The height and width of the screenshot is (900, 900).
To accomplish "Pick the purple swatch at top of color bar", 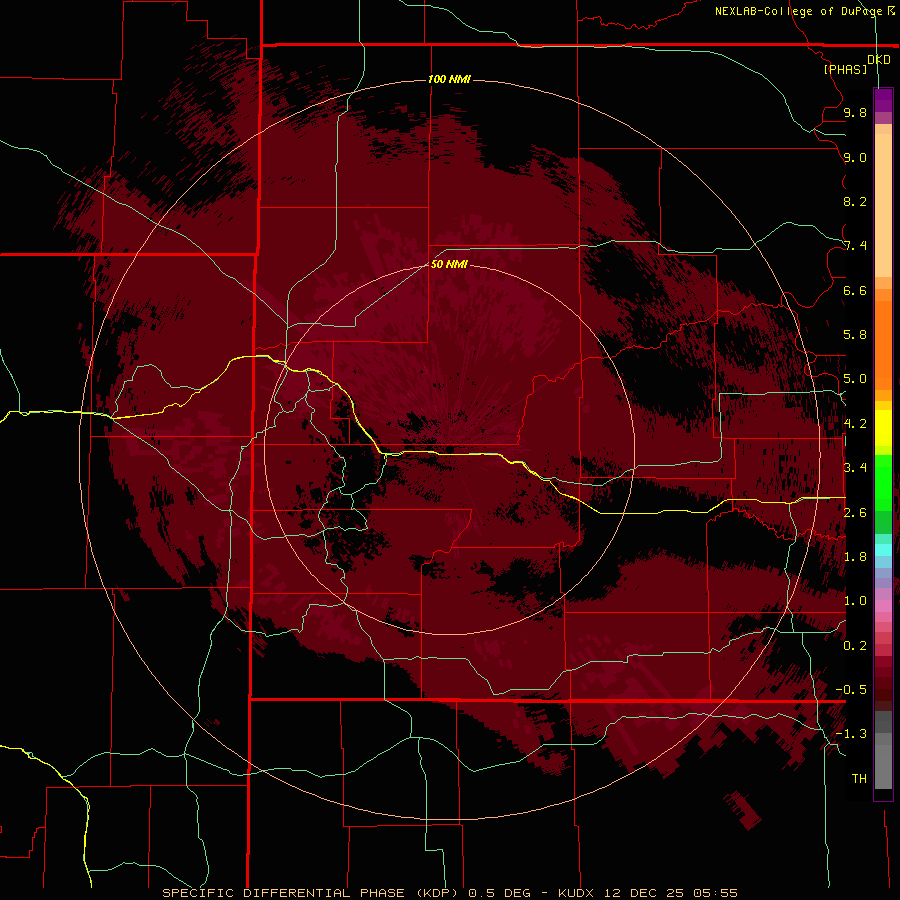I will tap(883, 100).
